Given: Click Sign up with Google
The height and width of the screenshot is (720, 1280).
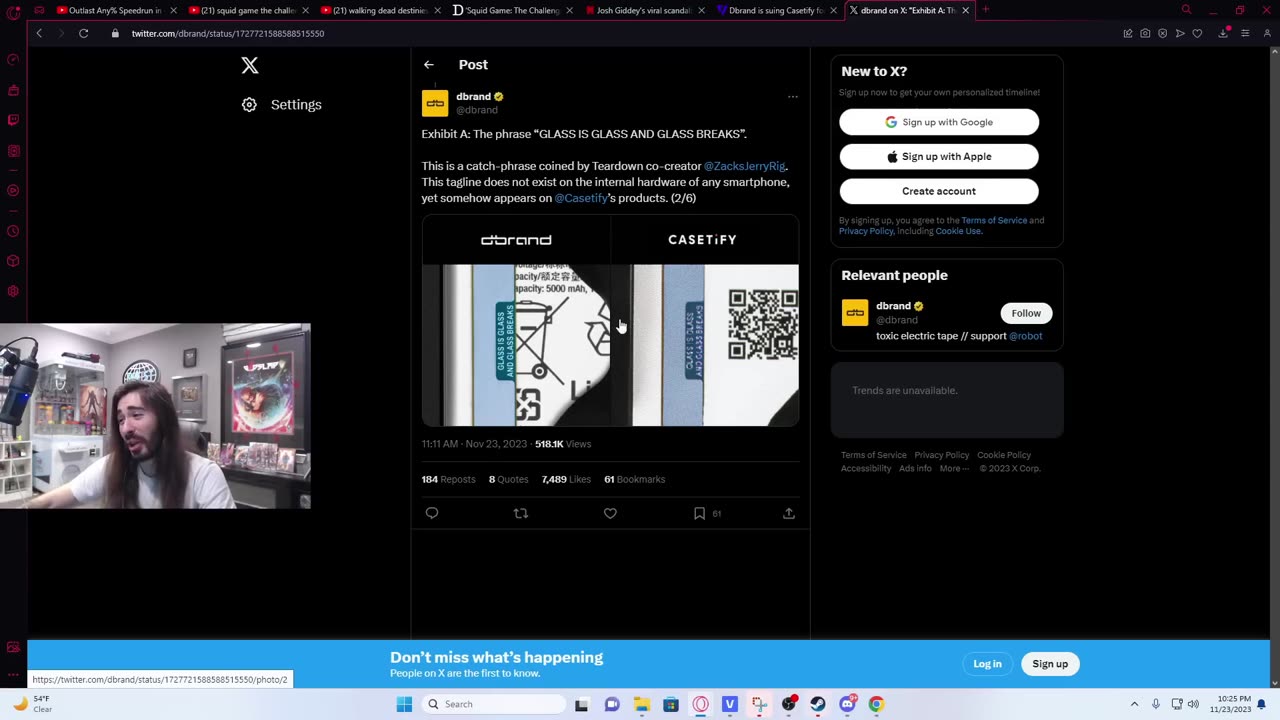Looking at the screenshot, I should tap(939, 122).
